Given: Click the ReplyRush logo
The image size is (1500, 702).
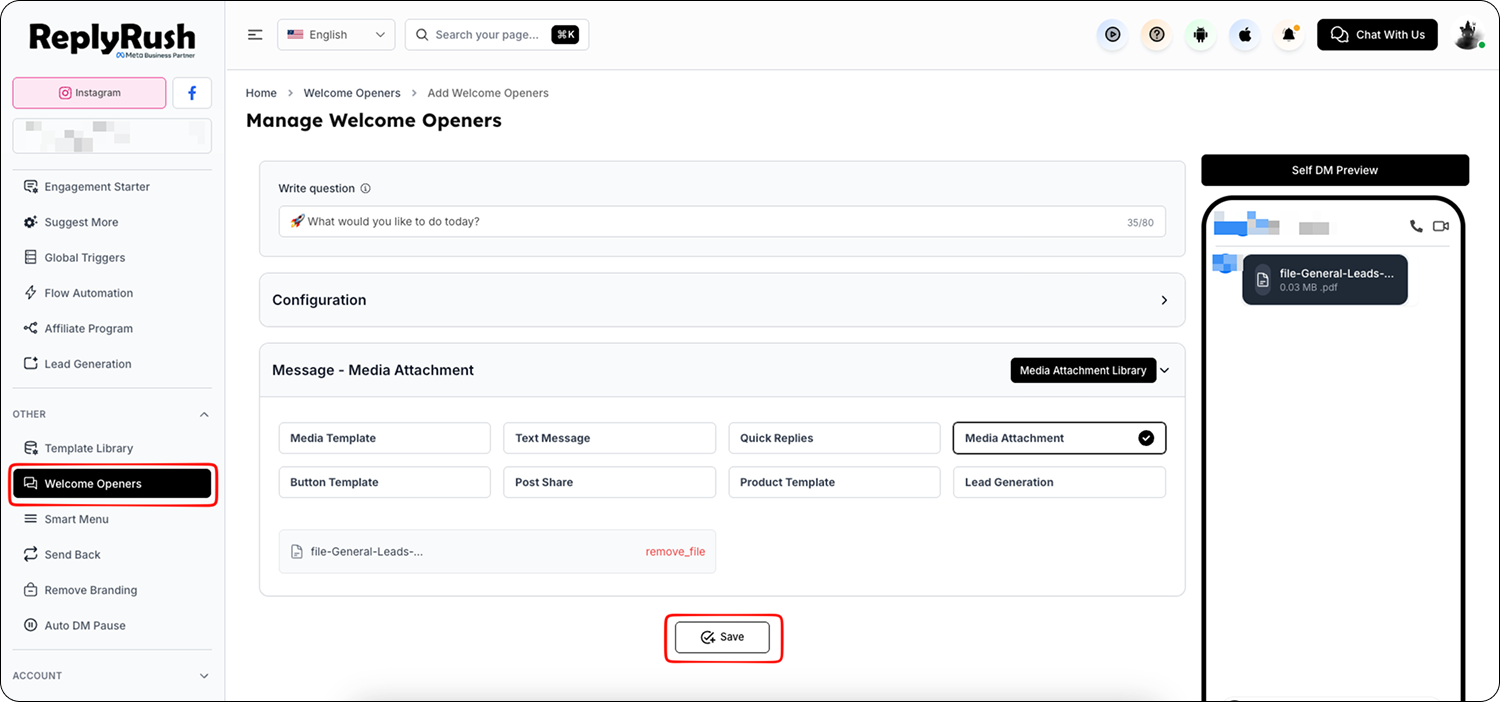Looking at the screenshot, I should [x=112, y=40].
